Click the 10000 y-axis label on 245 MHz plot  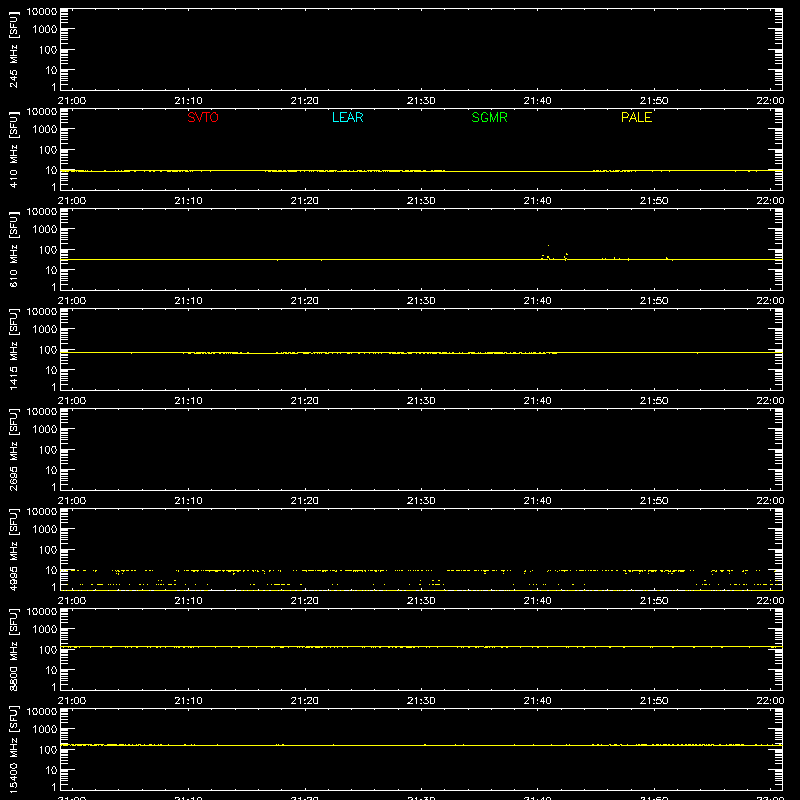click(42, 12)
